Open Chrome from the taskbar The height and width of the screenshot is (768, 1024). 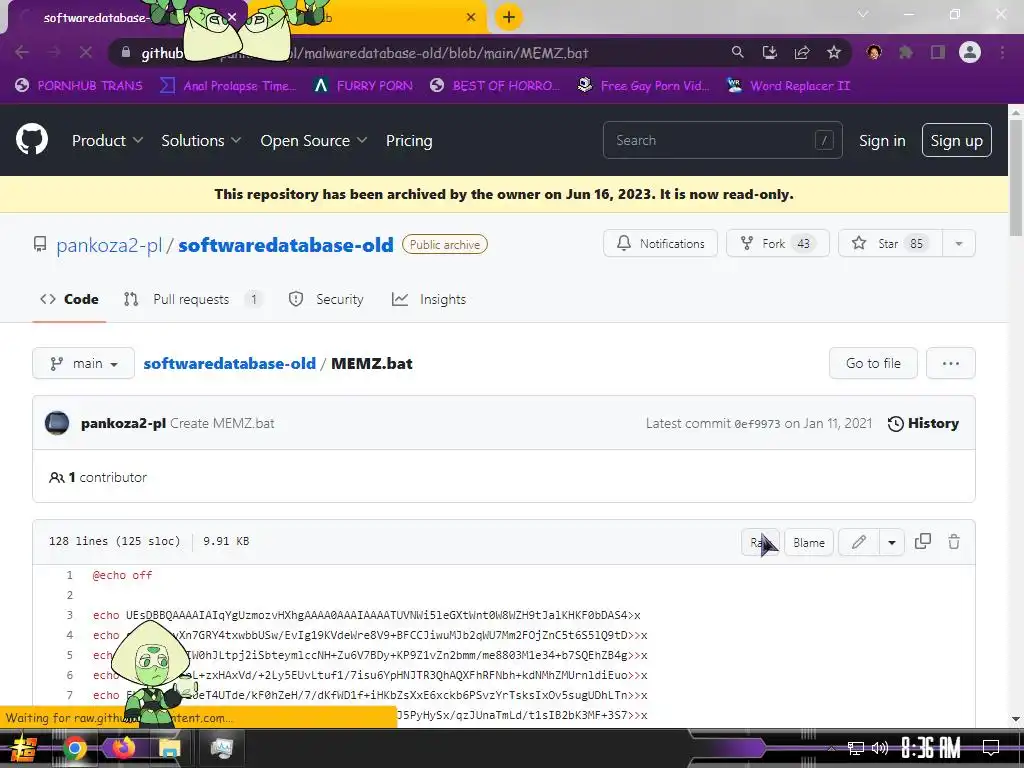click(74, 748)
